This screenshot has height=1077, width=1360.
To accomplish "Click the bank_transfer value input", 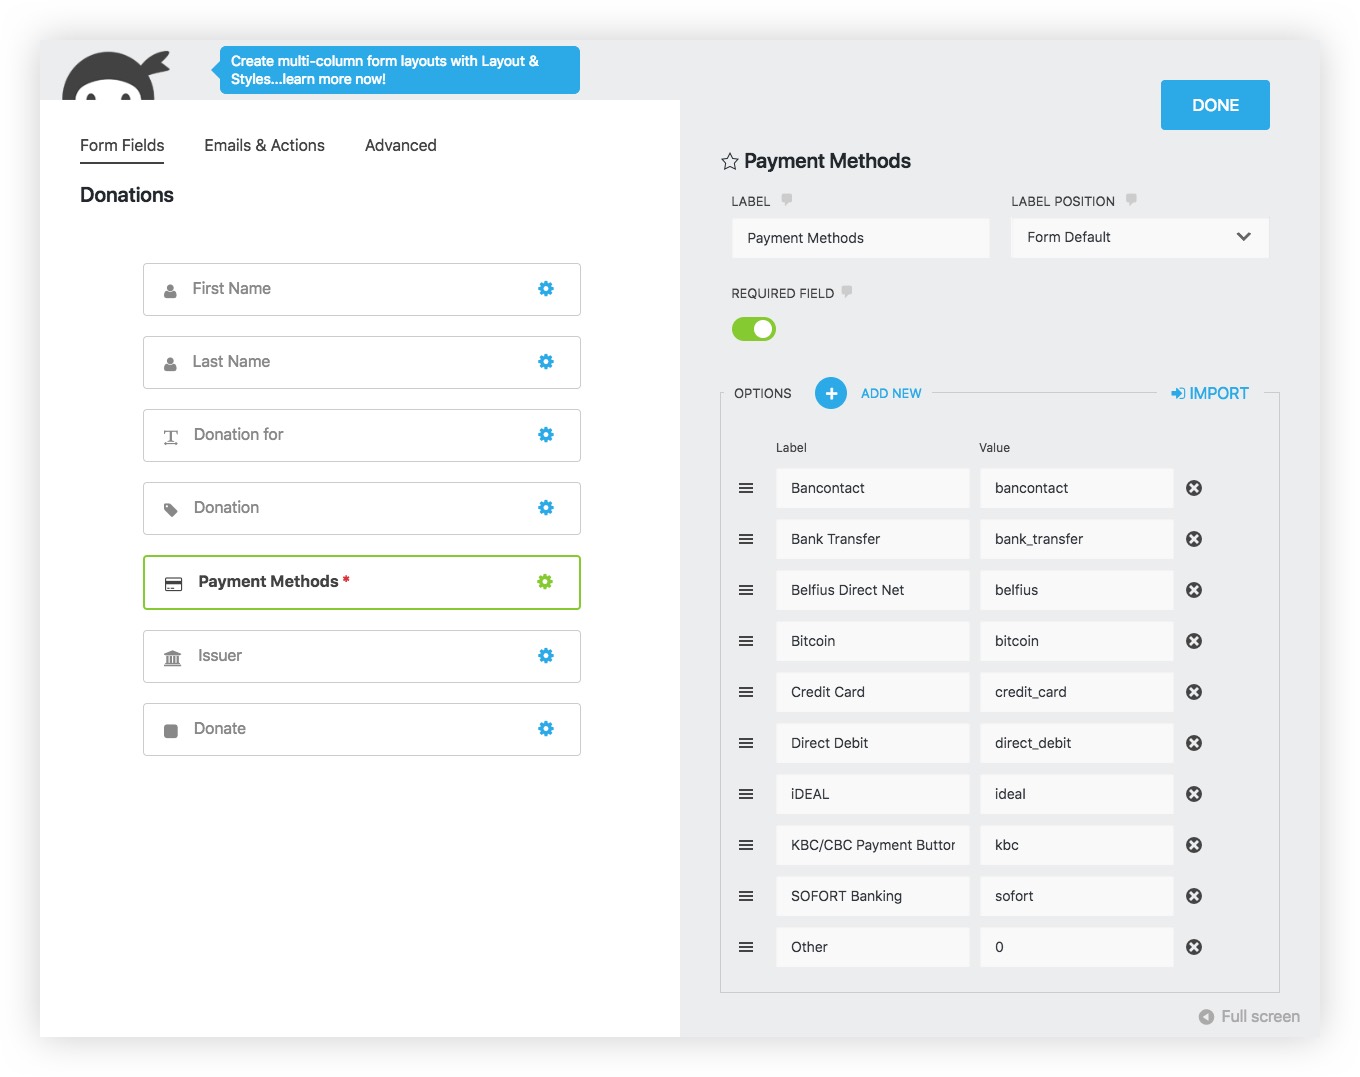I will tap(1076, 539).
